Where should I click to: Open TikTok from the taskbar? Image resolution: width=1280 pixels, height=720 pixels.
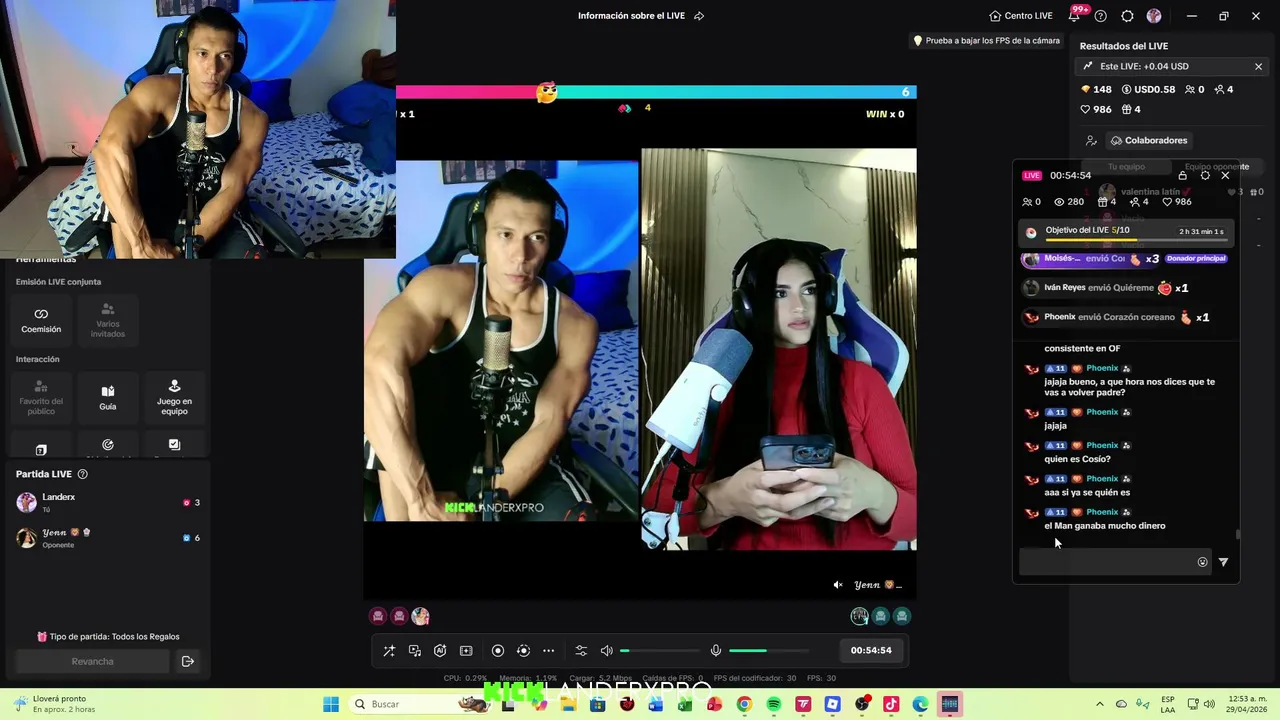pos(891,704)
